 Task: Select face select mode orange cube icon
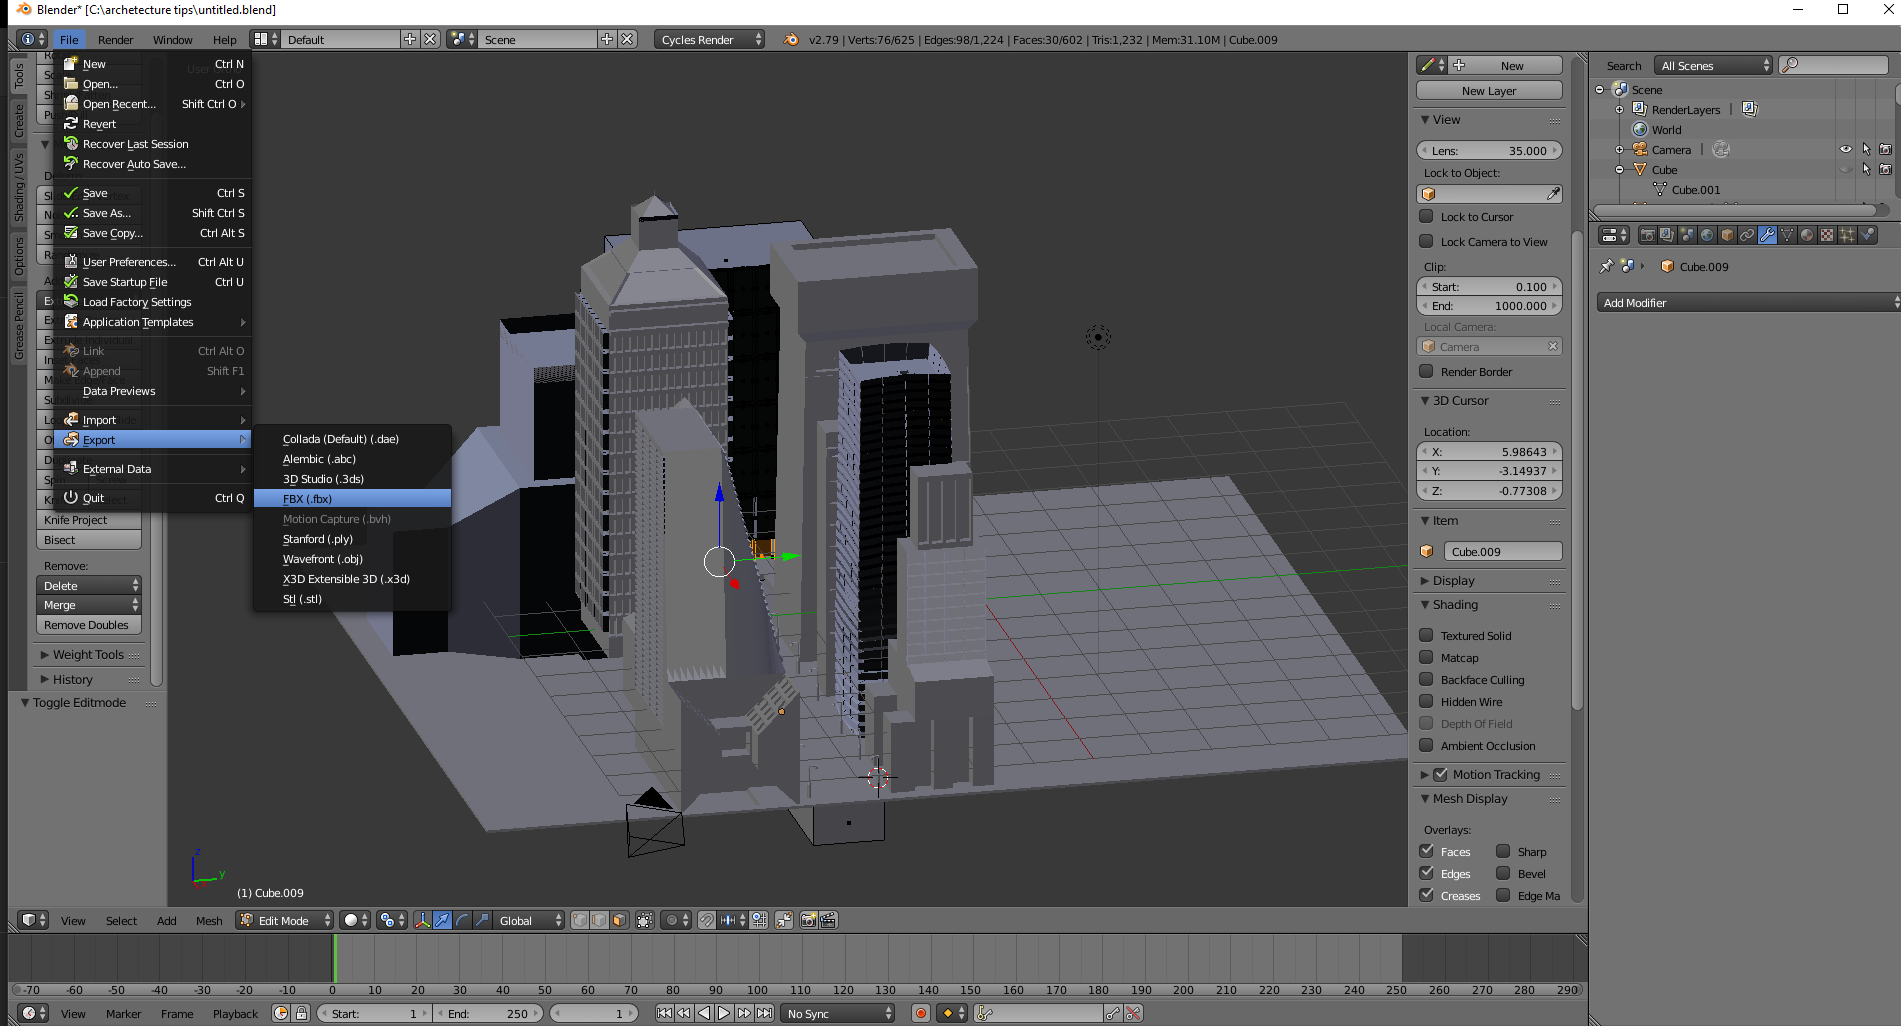coord(619,920)
